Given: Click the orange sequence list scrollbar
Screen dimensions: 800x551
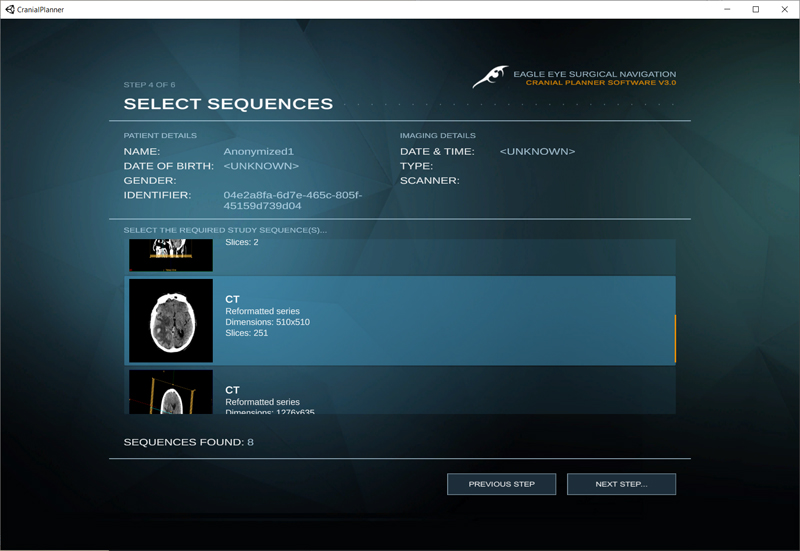Looking at the screenshot, I should click(x=675, y=339).
